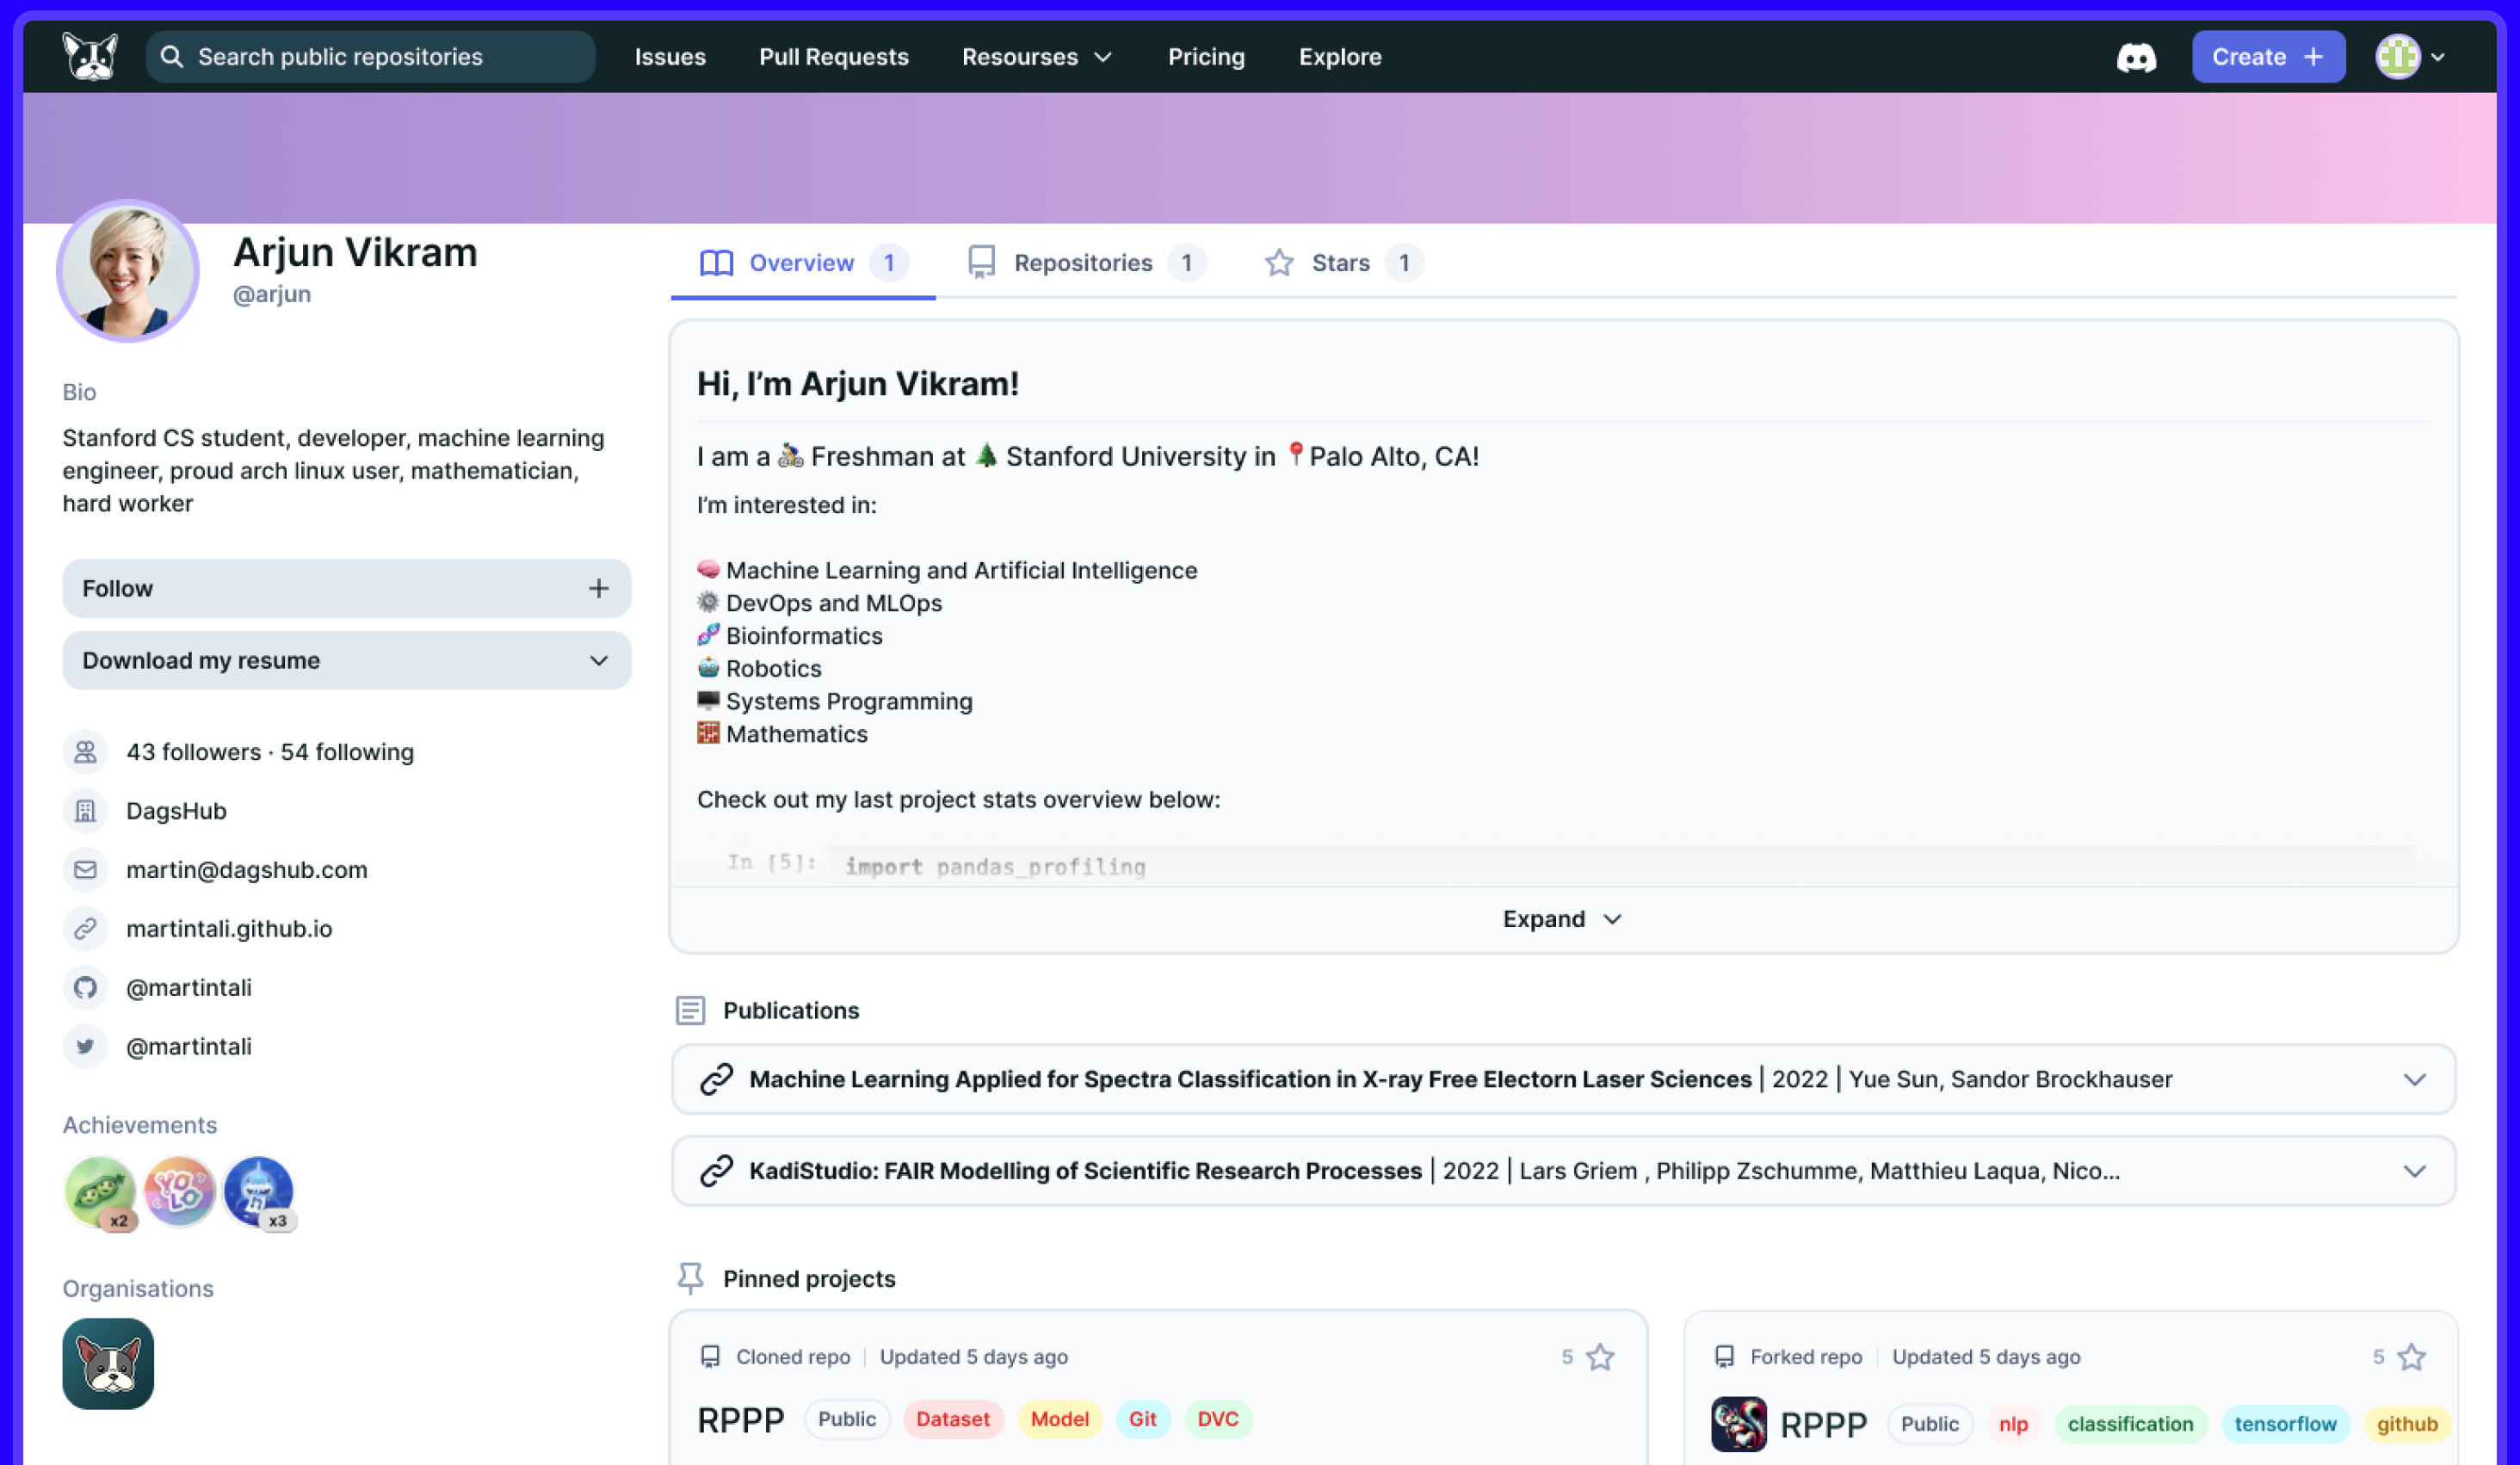2520x1465 pixels.
Task: Click the github tag
Action: tap(2407, 1424)
